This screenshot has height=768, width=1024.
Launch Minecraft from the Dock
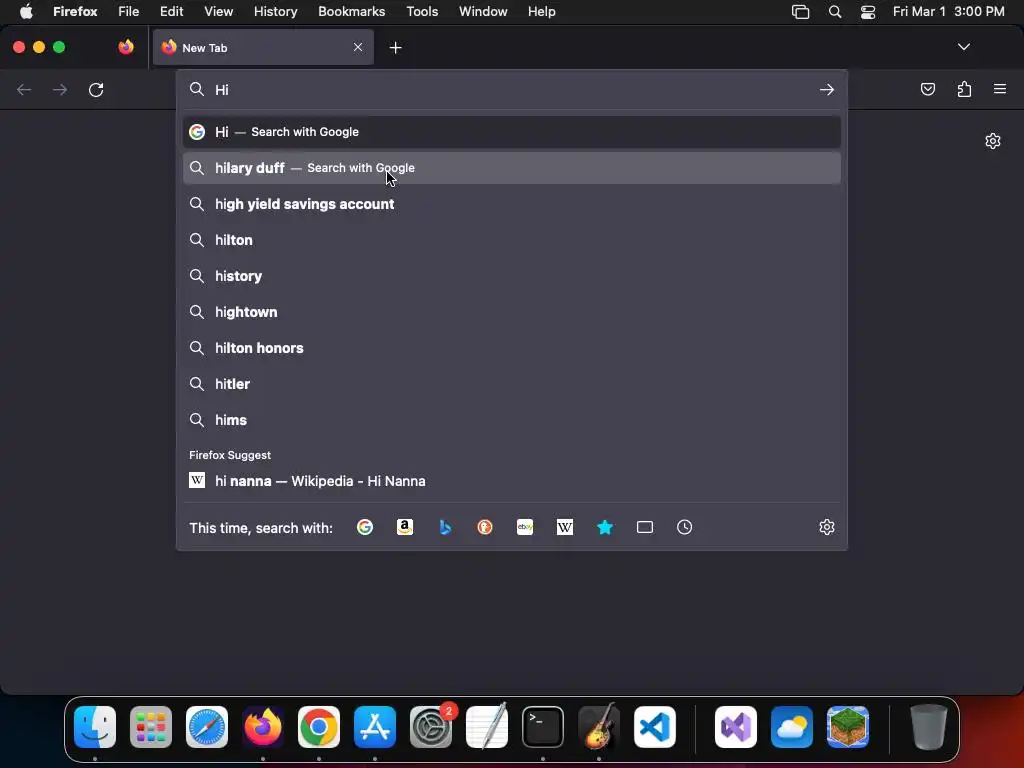(848, 726)
